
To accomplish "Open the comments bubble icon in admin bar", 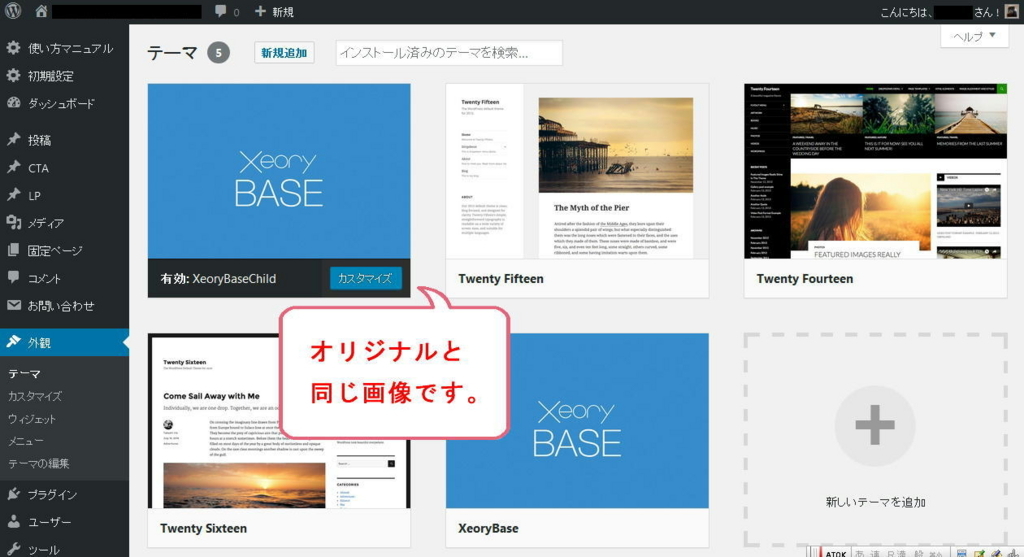I will [221, 11].
